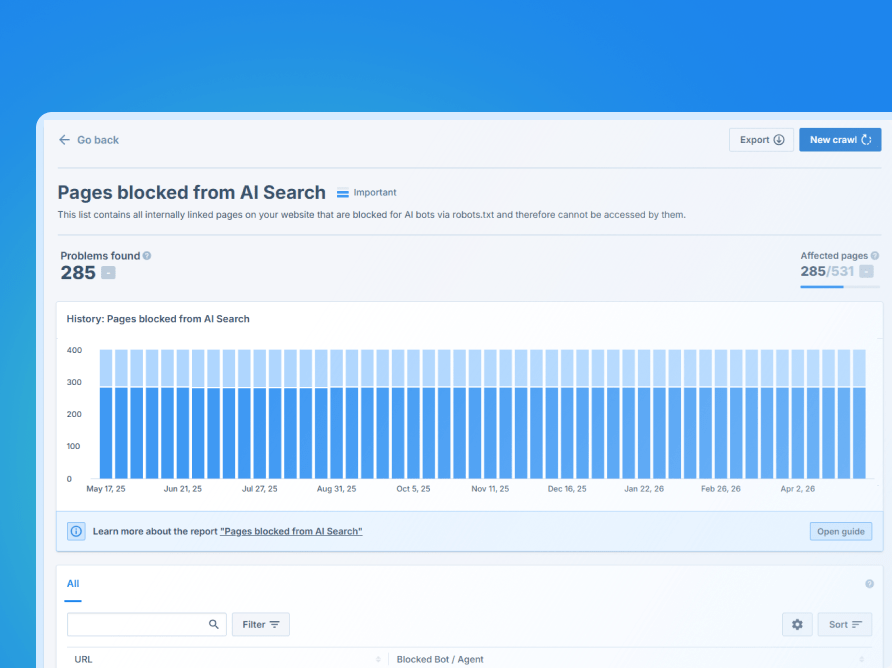
Task: Start a New crawl
Action: (x=840, y=140)
